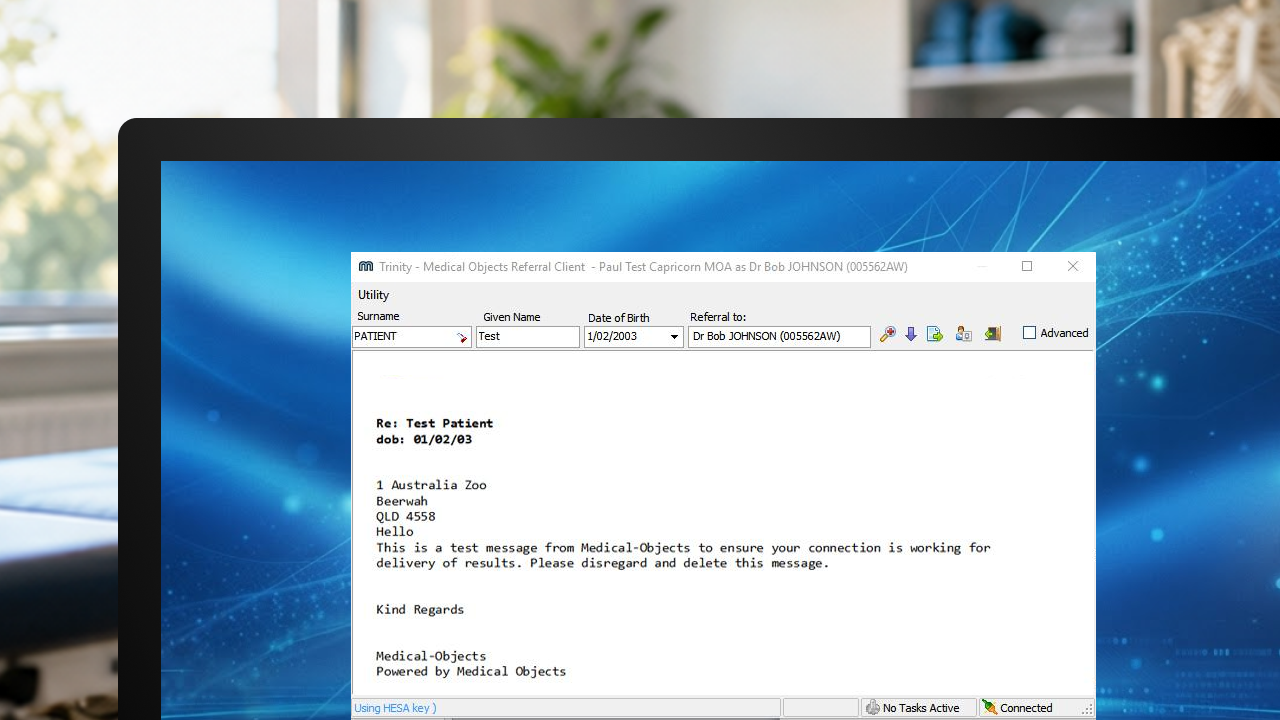Click the 'Connected' status text

click(1026, 708)
